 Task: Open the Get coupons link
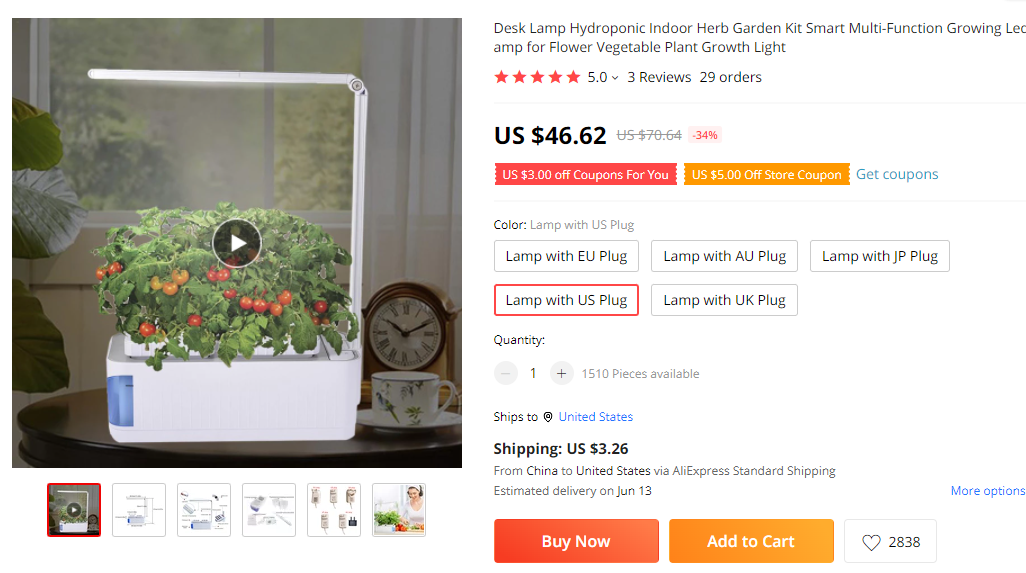[897, 174]
